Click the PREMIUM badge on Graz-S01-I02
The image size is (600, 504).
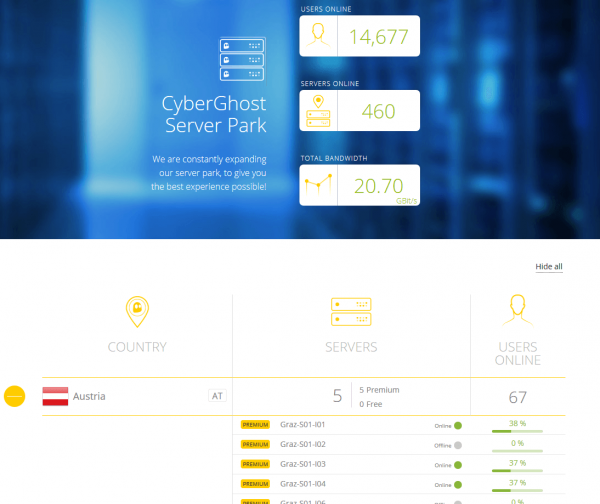tap(255, 444)
